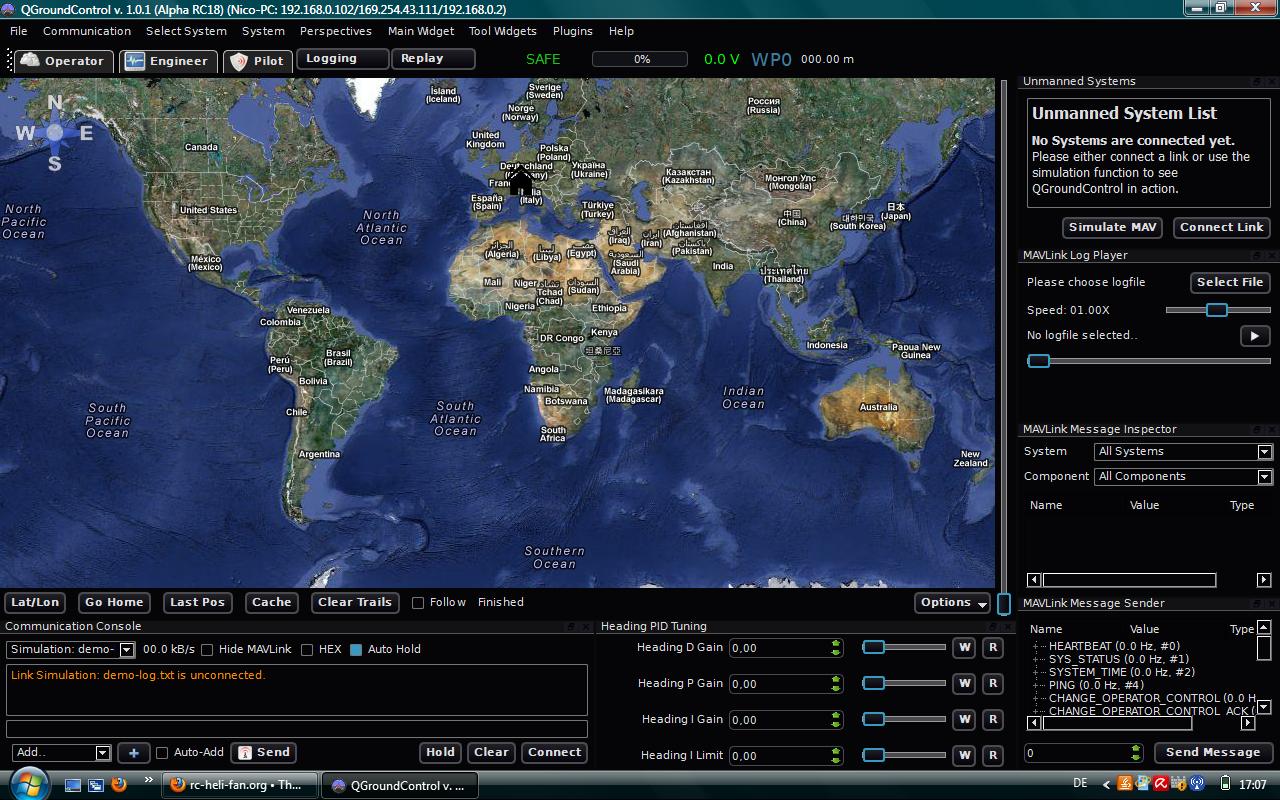Click the Heading D Gain slider

904,648
